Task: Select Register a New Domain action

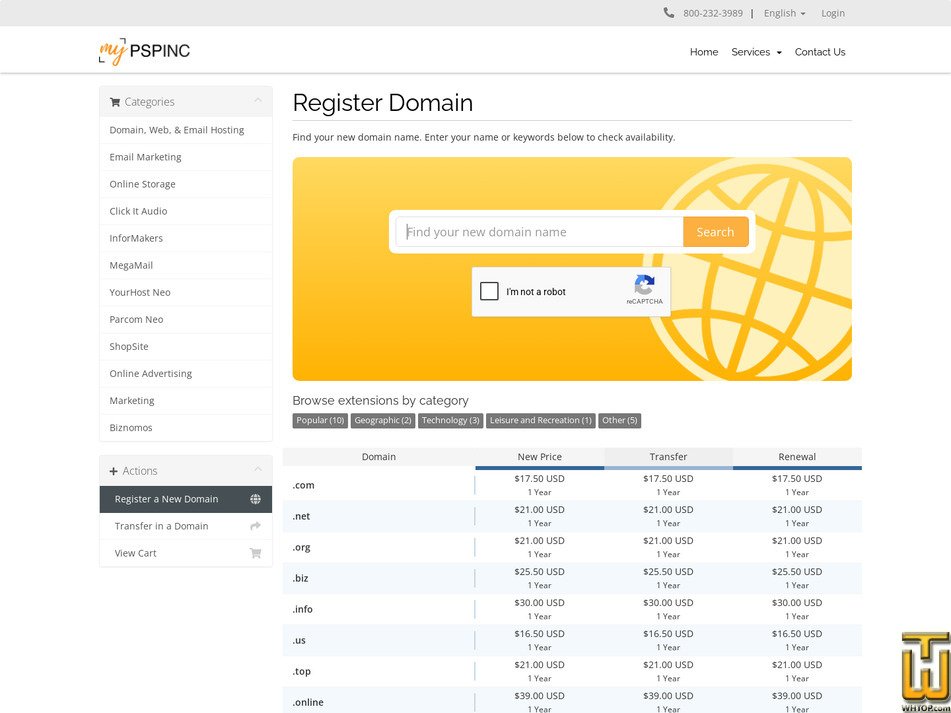Action: click(186, 499)
